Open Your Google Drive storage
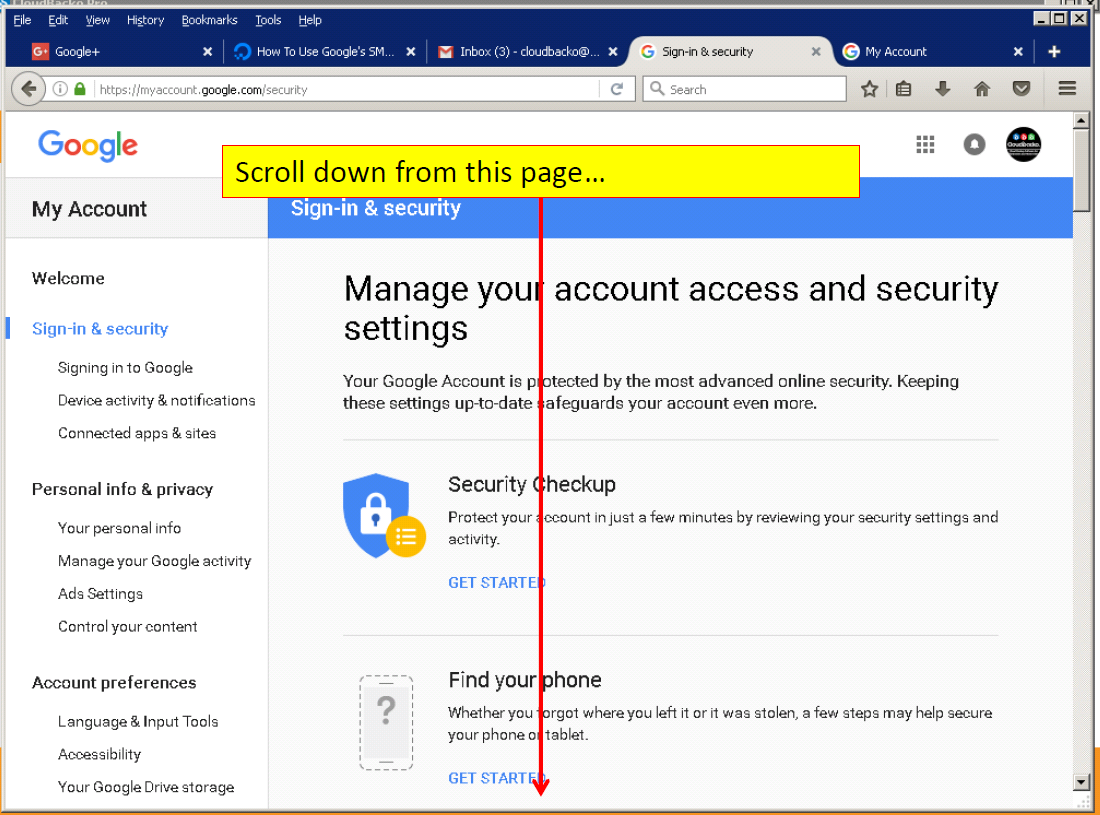 click(146, 788)
